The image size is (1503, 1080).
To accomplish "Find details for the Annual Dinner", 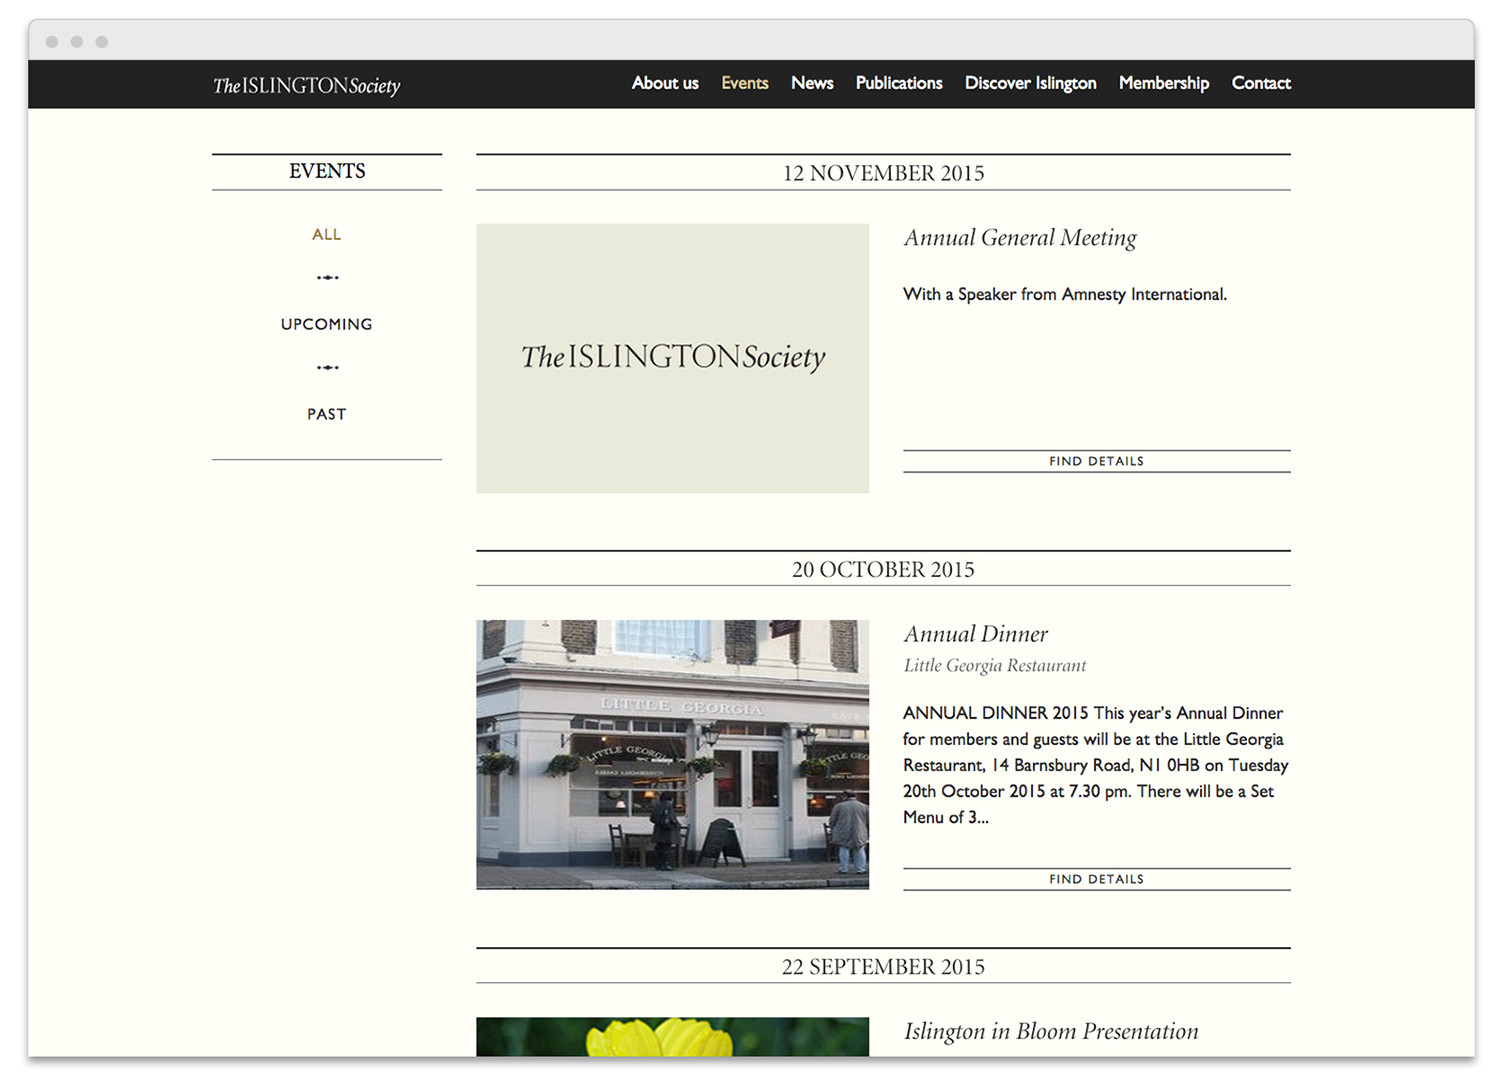I will [x=1096, y=879].
